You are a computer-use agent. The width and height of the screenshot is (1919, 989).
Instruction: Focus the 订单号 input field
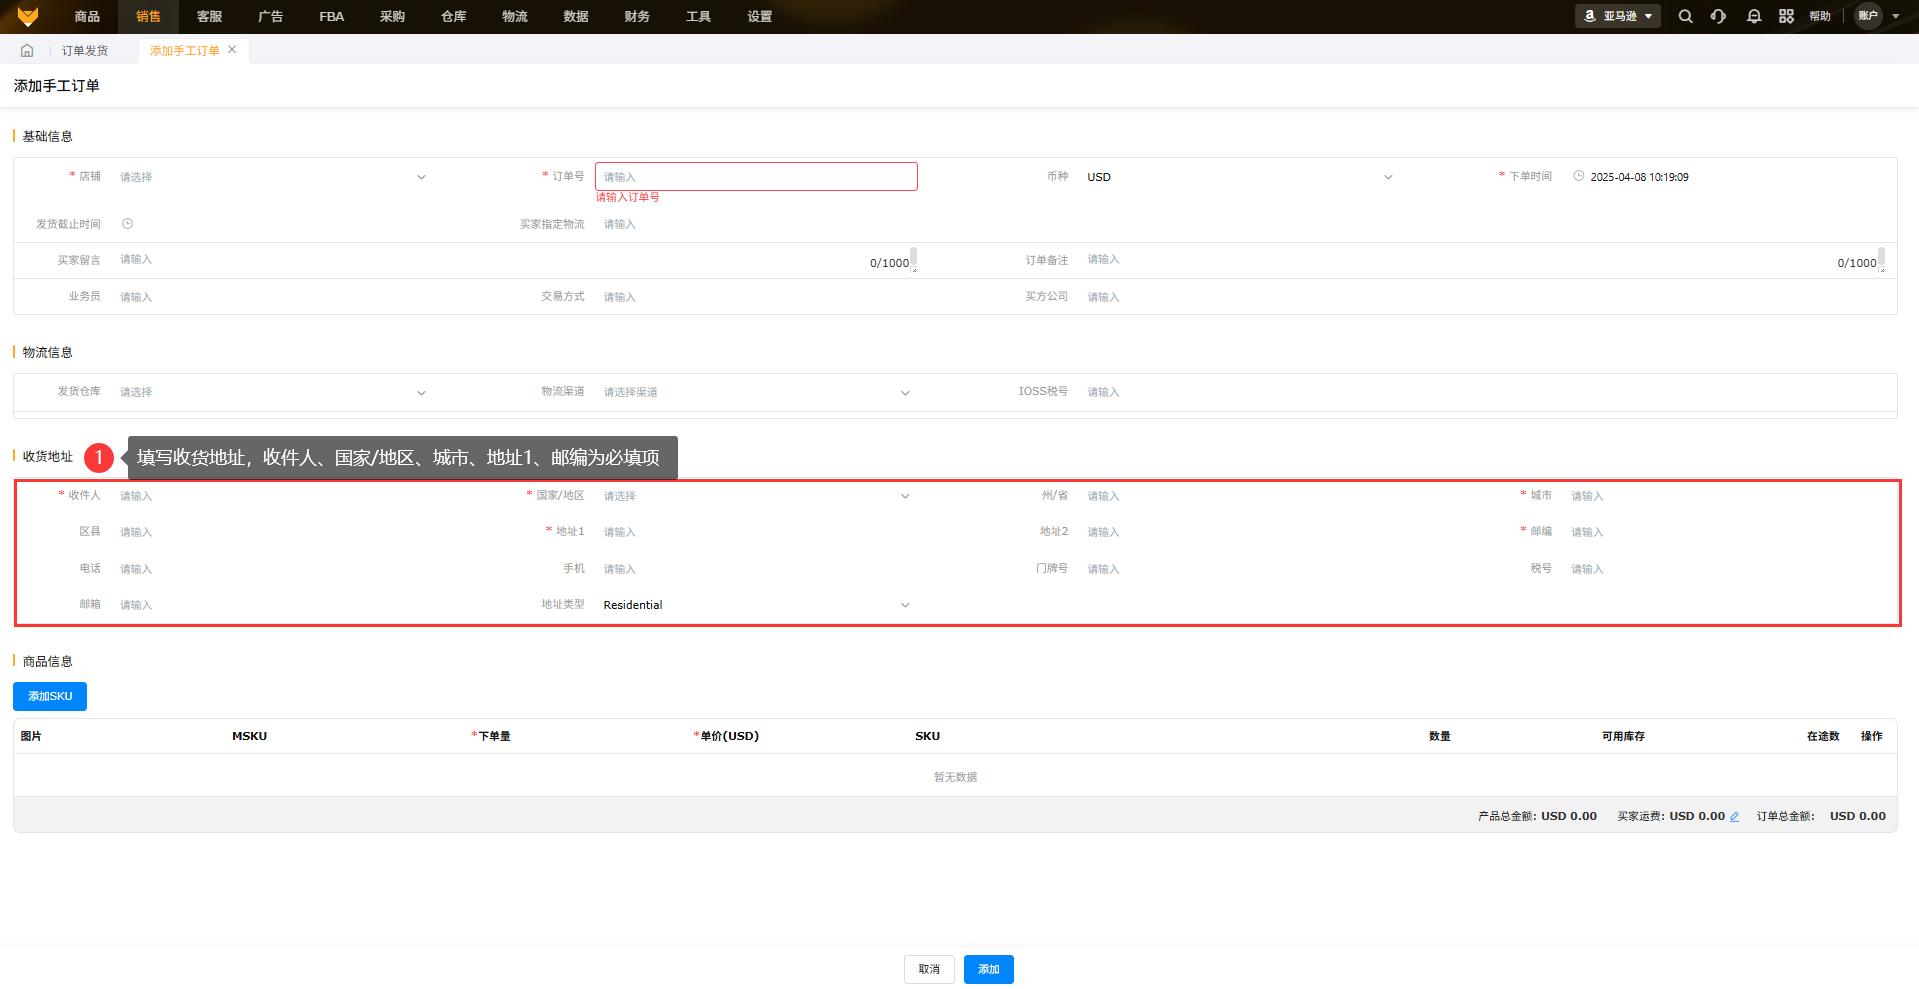(x=756, y=177)
